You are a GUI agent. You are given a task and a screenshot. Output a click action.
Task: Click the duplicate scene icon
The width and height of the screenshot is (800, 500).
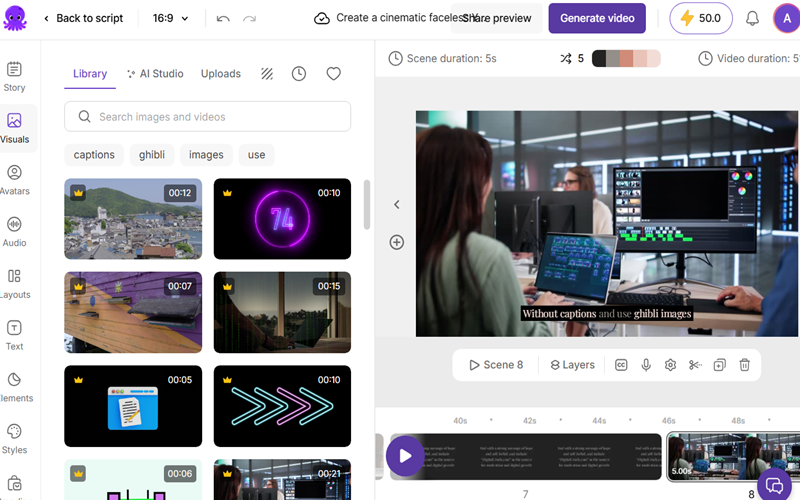[x=719, y=365]
